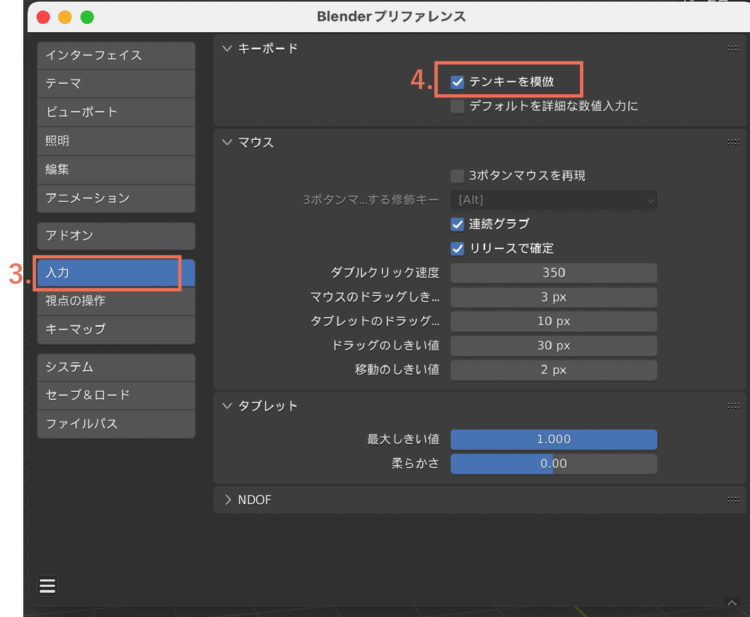The image size is (750, 617).
Task: Expand the NDOF panel
Action: pyautogui.click(x=227, y=500)
